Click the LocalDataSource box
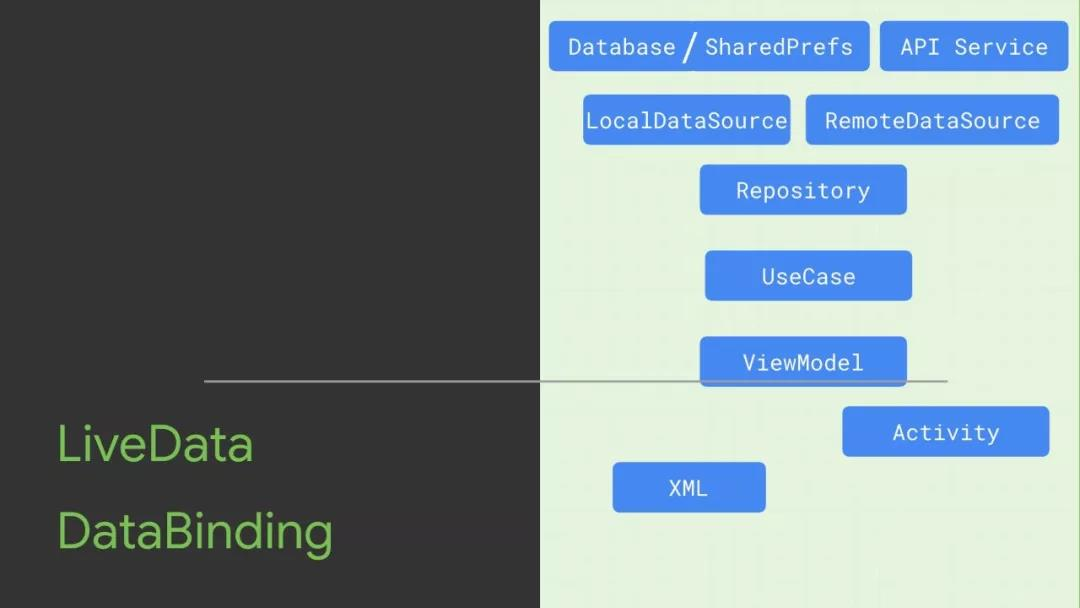 [x=687, y=120]
